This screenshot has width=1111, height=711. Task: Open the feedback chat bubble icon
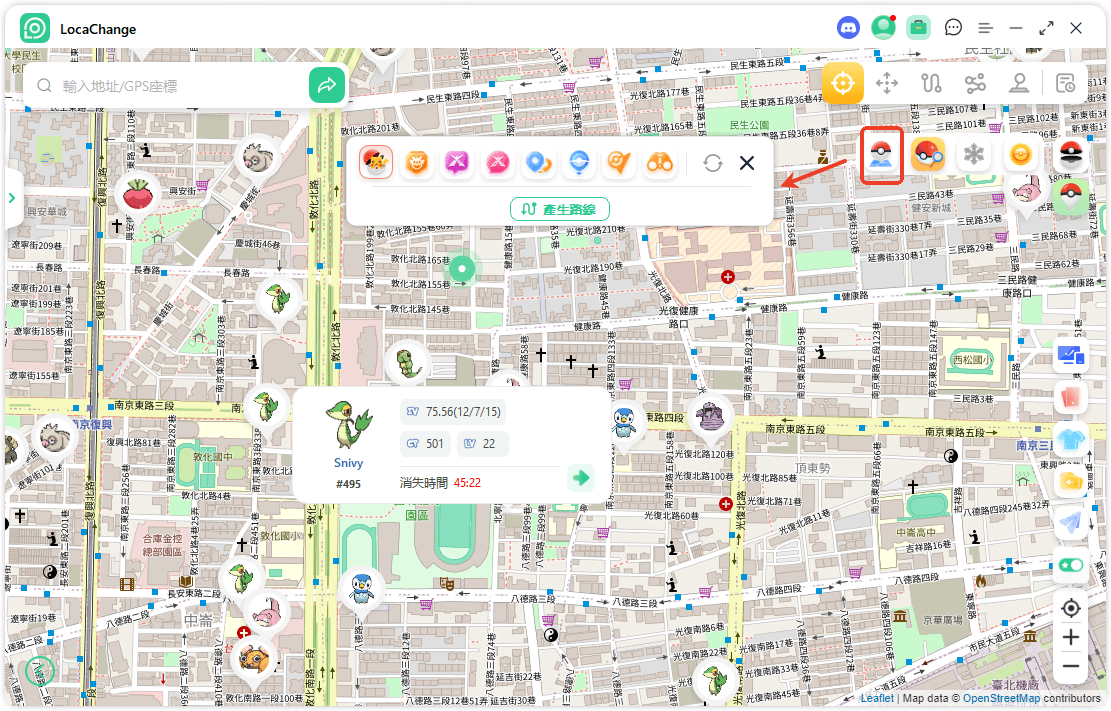coord(953,28)
